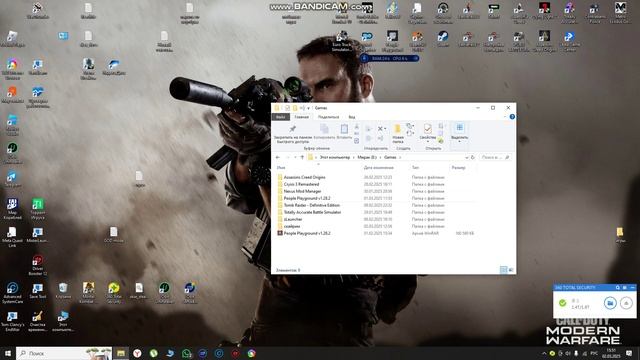Click Properties icon in the title bar toolbar
Screen dimensions: 640x360
pos(287,108)
